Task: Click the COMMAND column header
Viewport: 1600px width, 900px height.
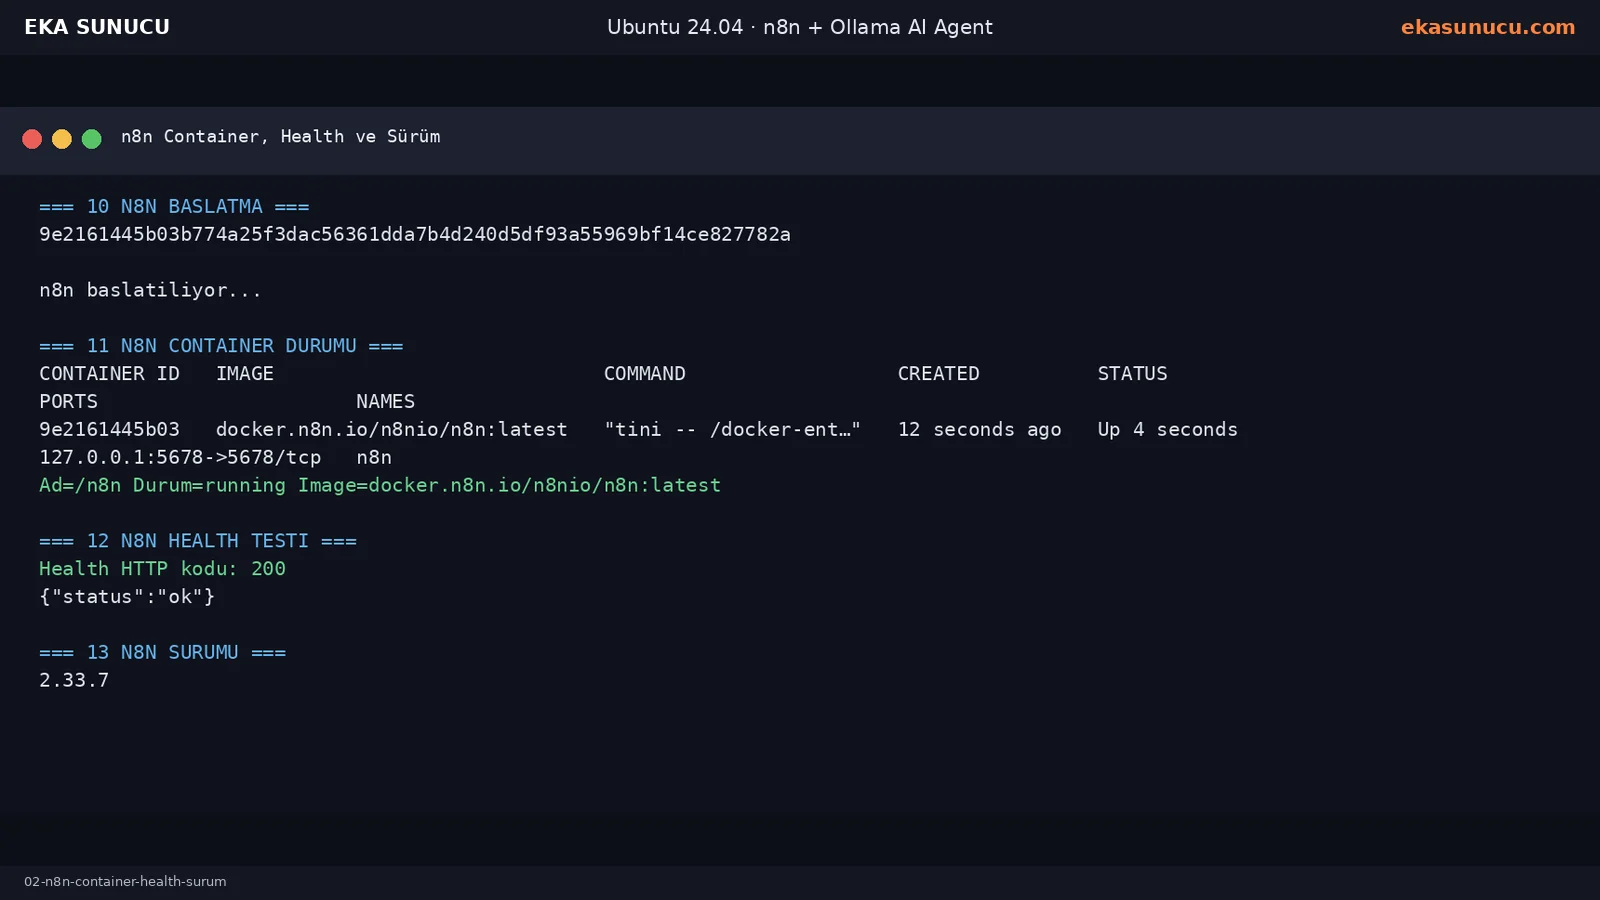Action: point(645,373)
